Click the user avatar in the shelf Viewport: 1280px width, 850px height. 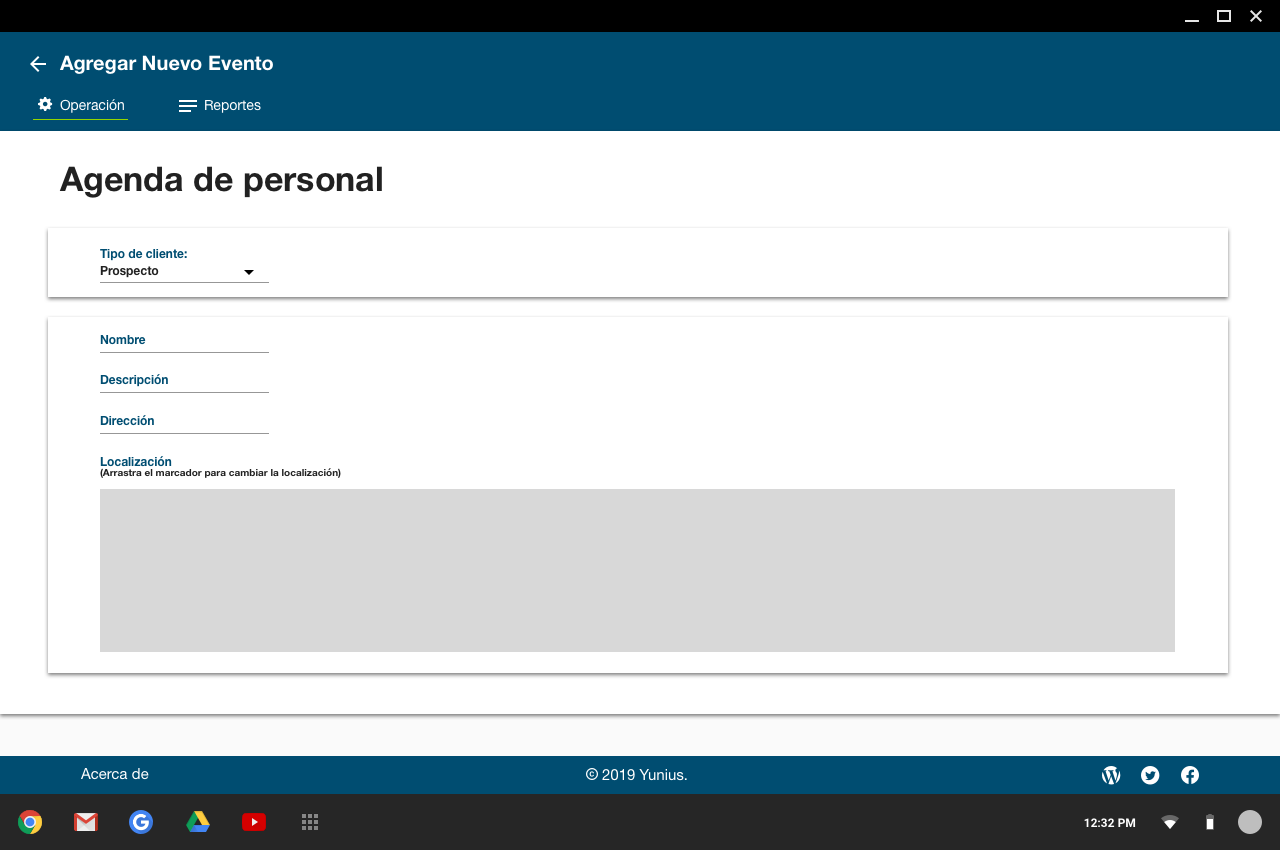tap(1250, 822)
